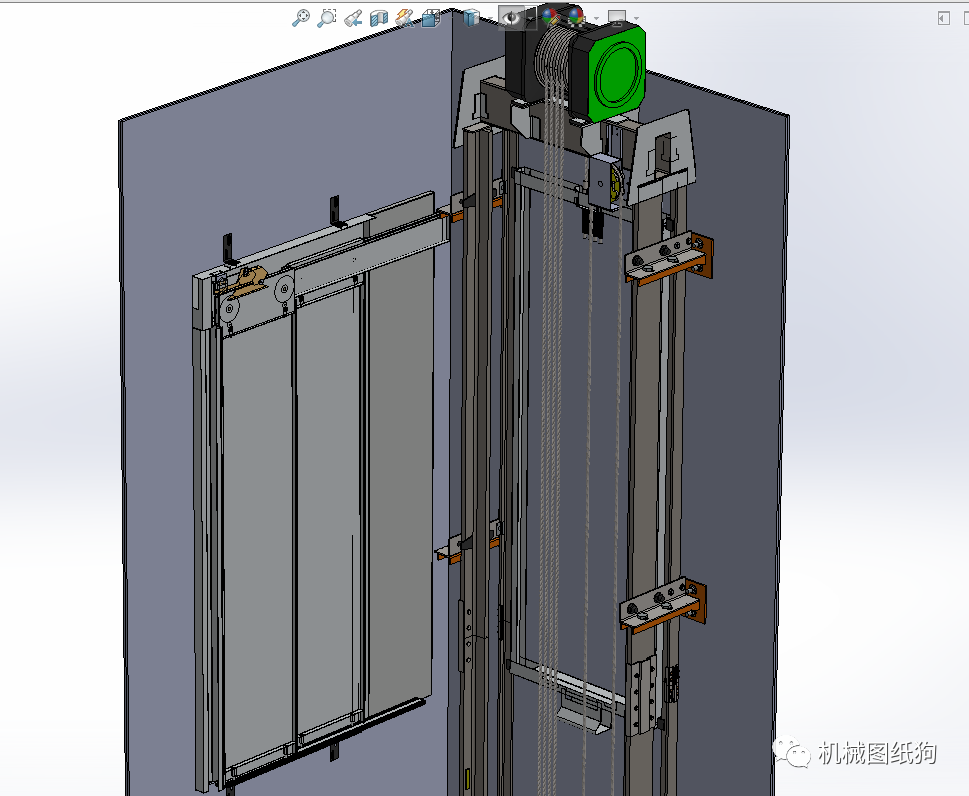This screenshot has width=969, height=796.
Task: Open View Settings monitor icon
Action: coord(617,17)
